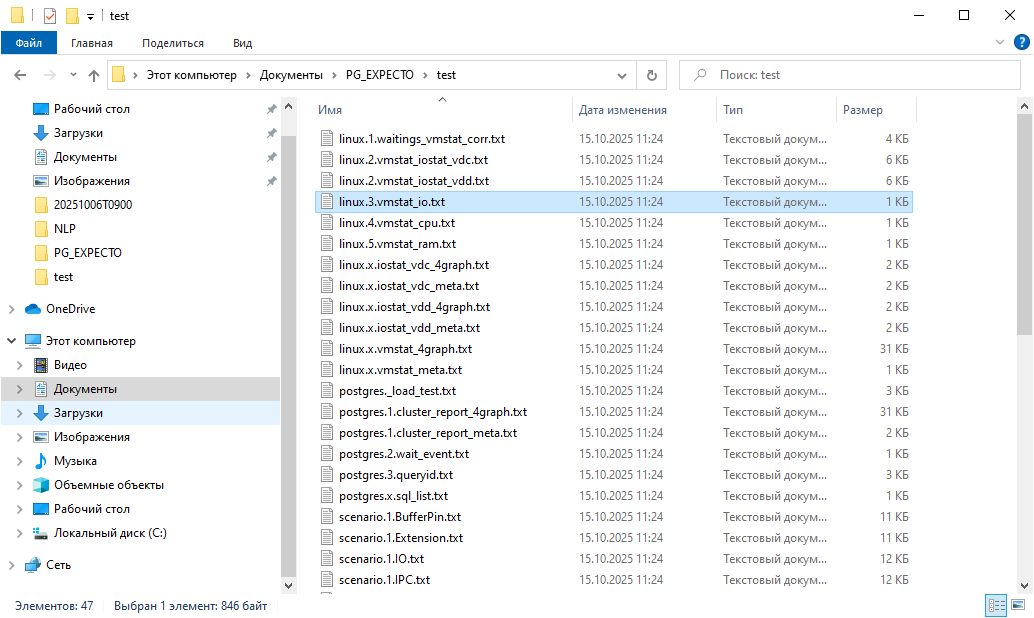The image size is (1034, 618).
Task: Select pinned Изображения in Quick Access
Action: point(91,181)
